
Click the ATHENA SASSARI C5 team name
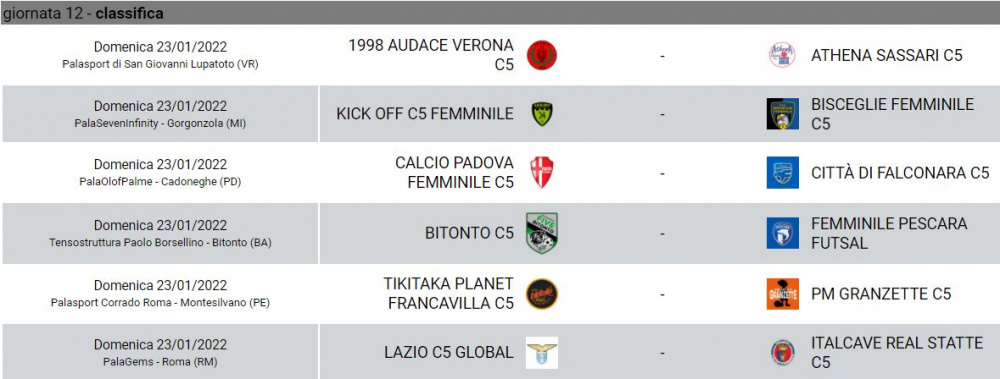point(886,56)
